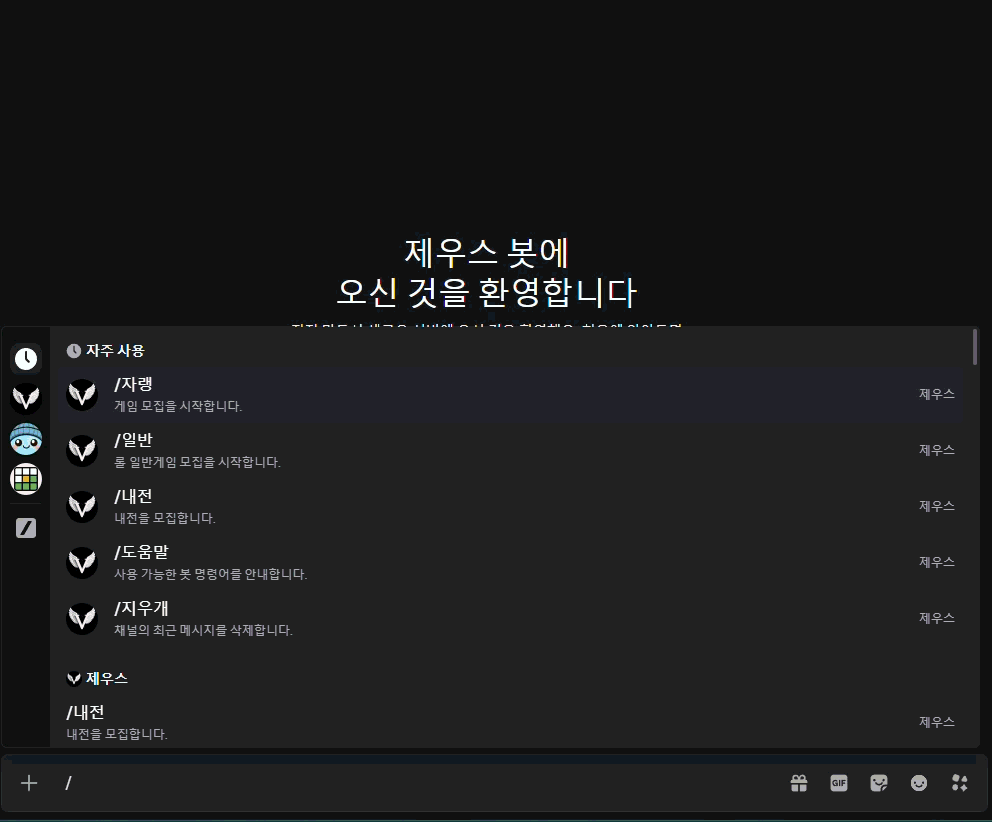Open the Wordle-style grid bot filter
This screenshot has height=822, width=992.
(26, 478)
